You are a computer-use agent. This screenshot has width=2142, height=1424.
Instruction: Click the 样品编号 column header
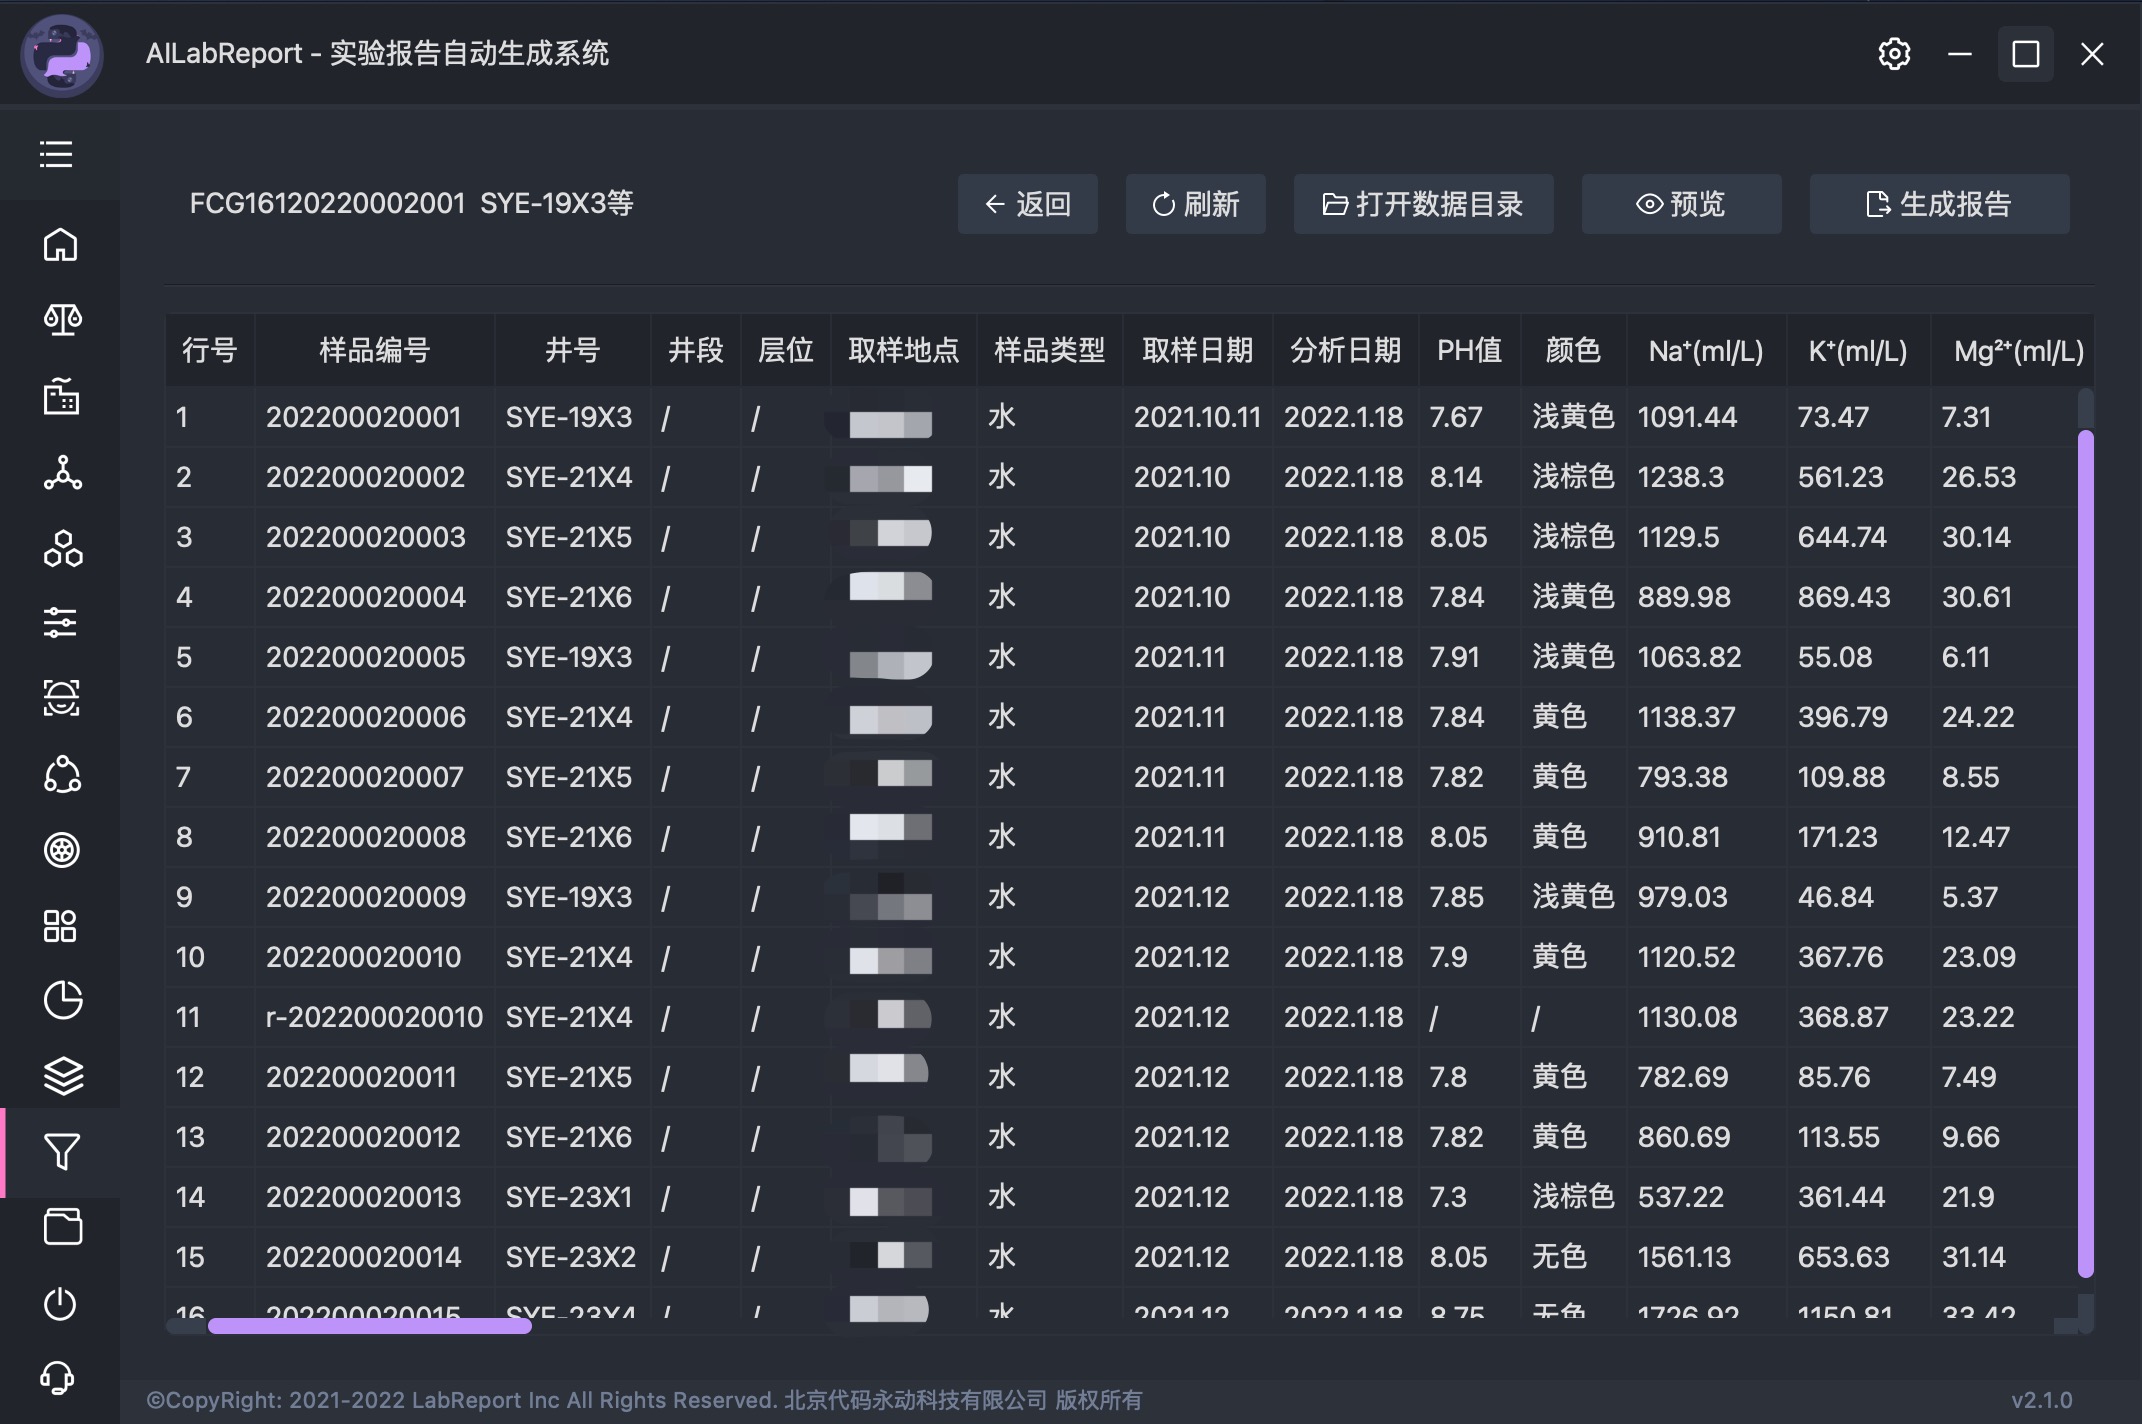[374, 350]
